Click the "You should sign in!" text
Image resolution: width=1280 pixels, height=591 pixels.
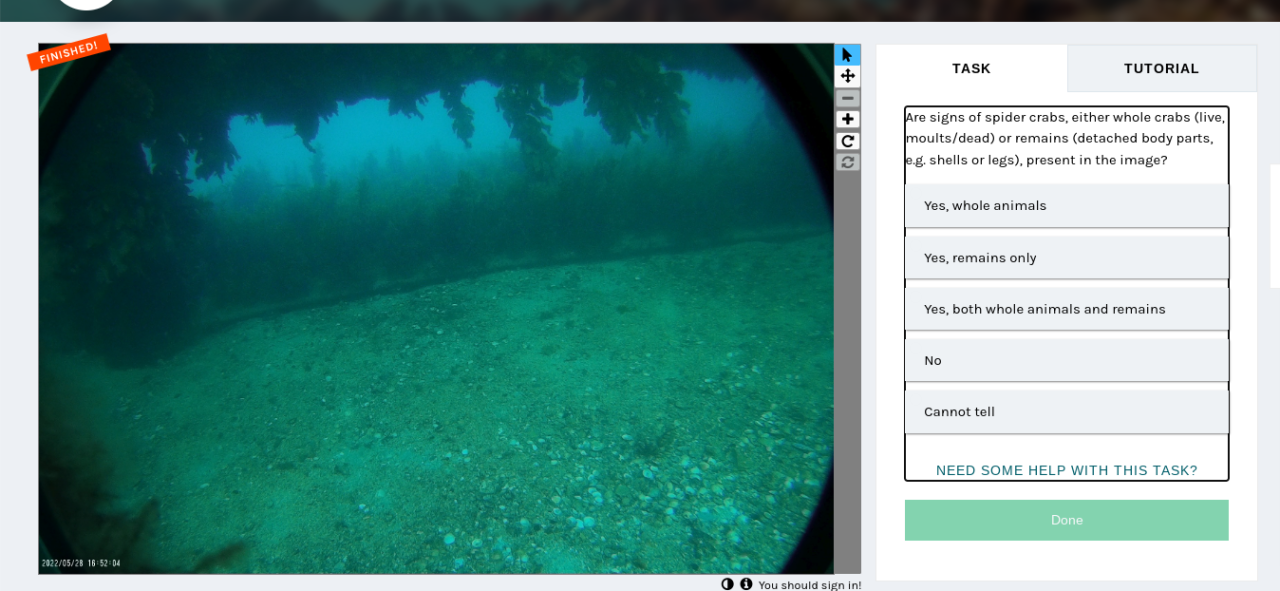click(809, 585)
